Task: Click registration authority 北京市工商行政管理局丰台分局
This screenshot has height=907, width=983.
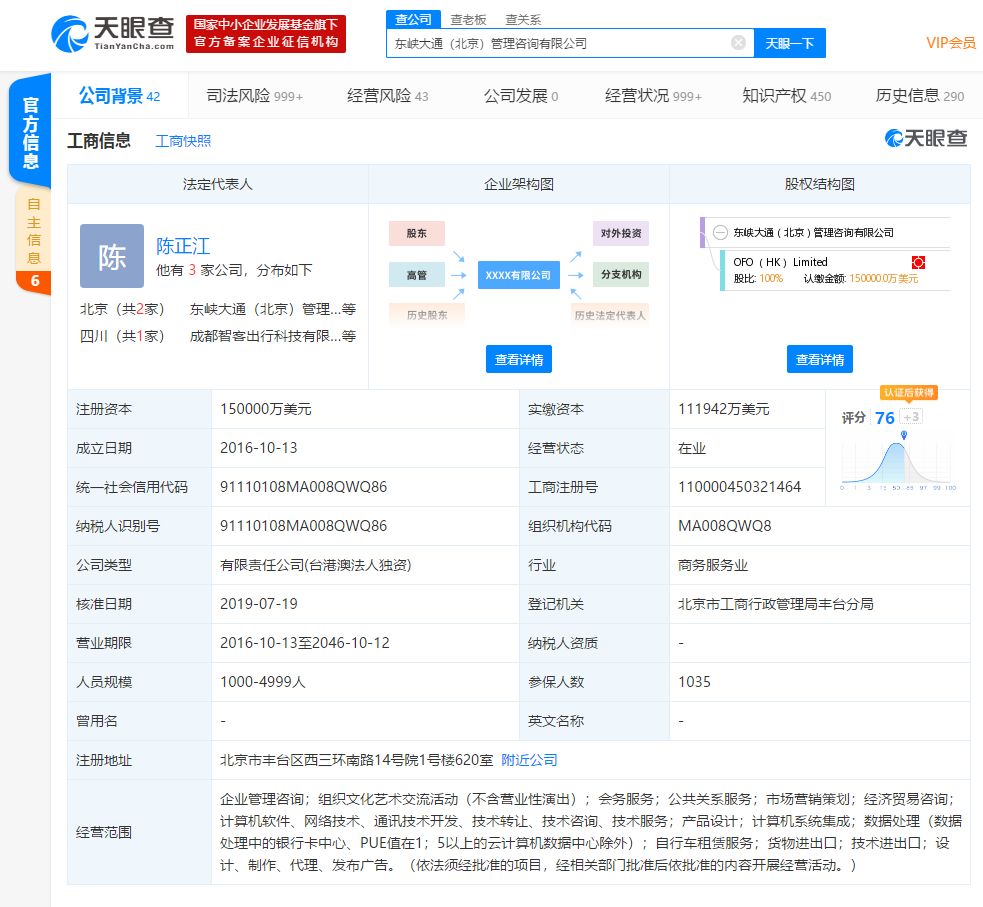Action: pos(775,604)
